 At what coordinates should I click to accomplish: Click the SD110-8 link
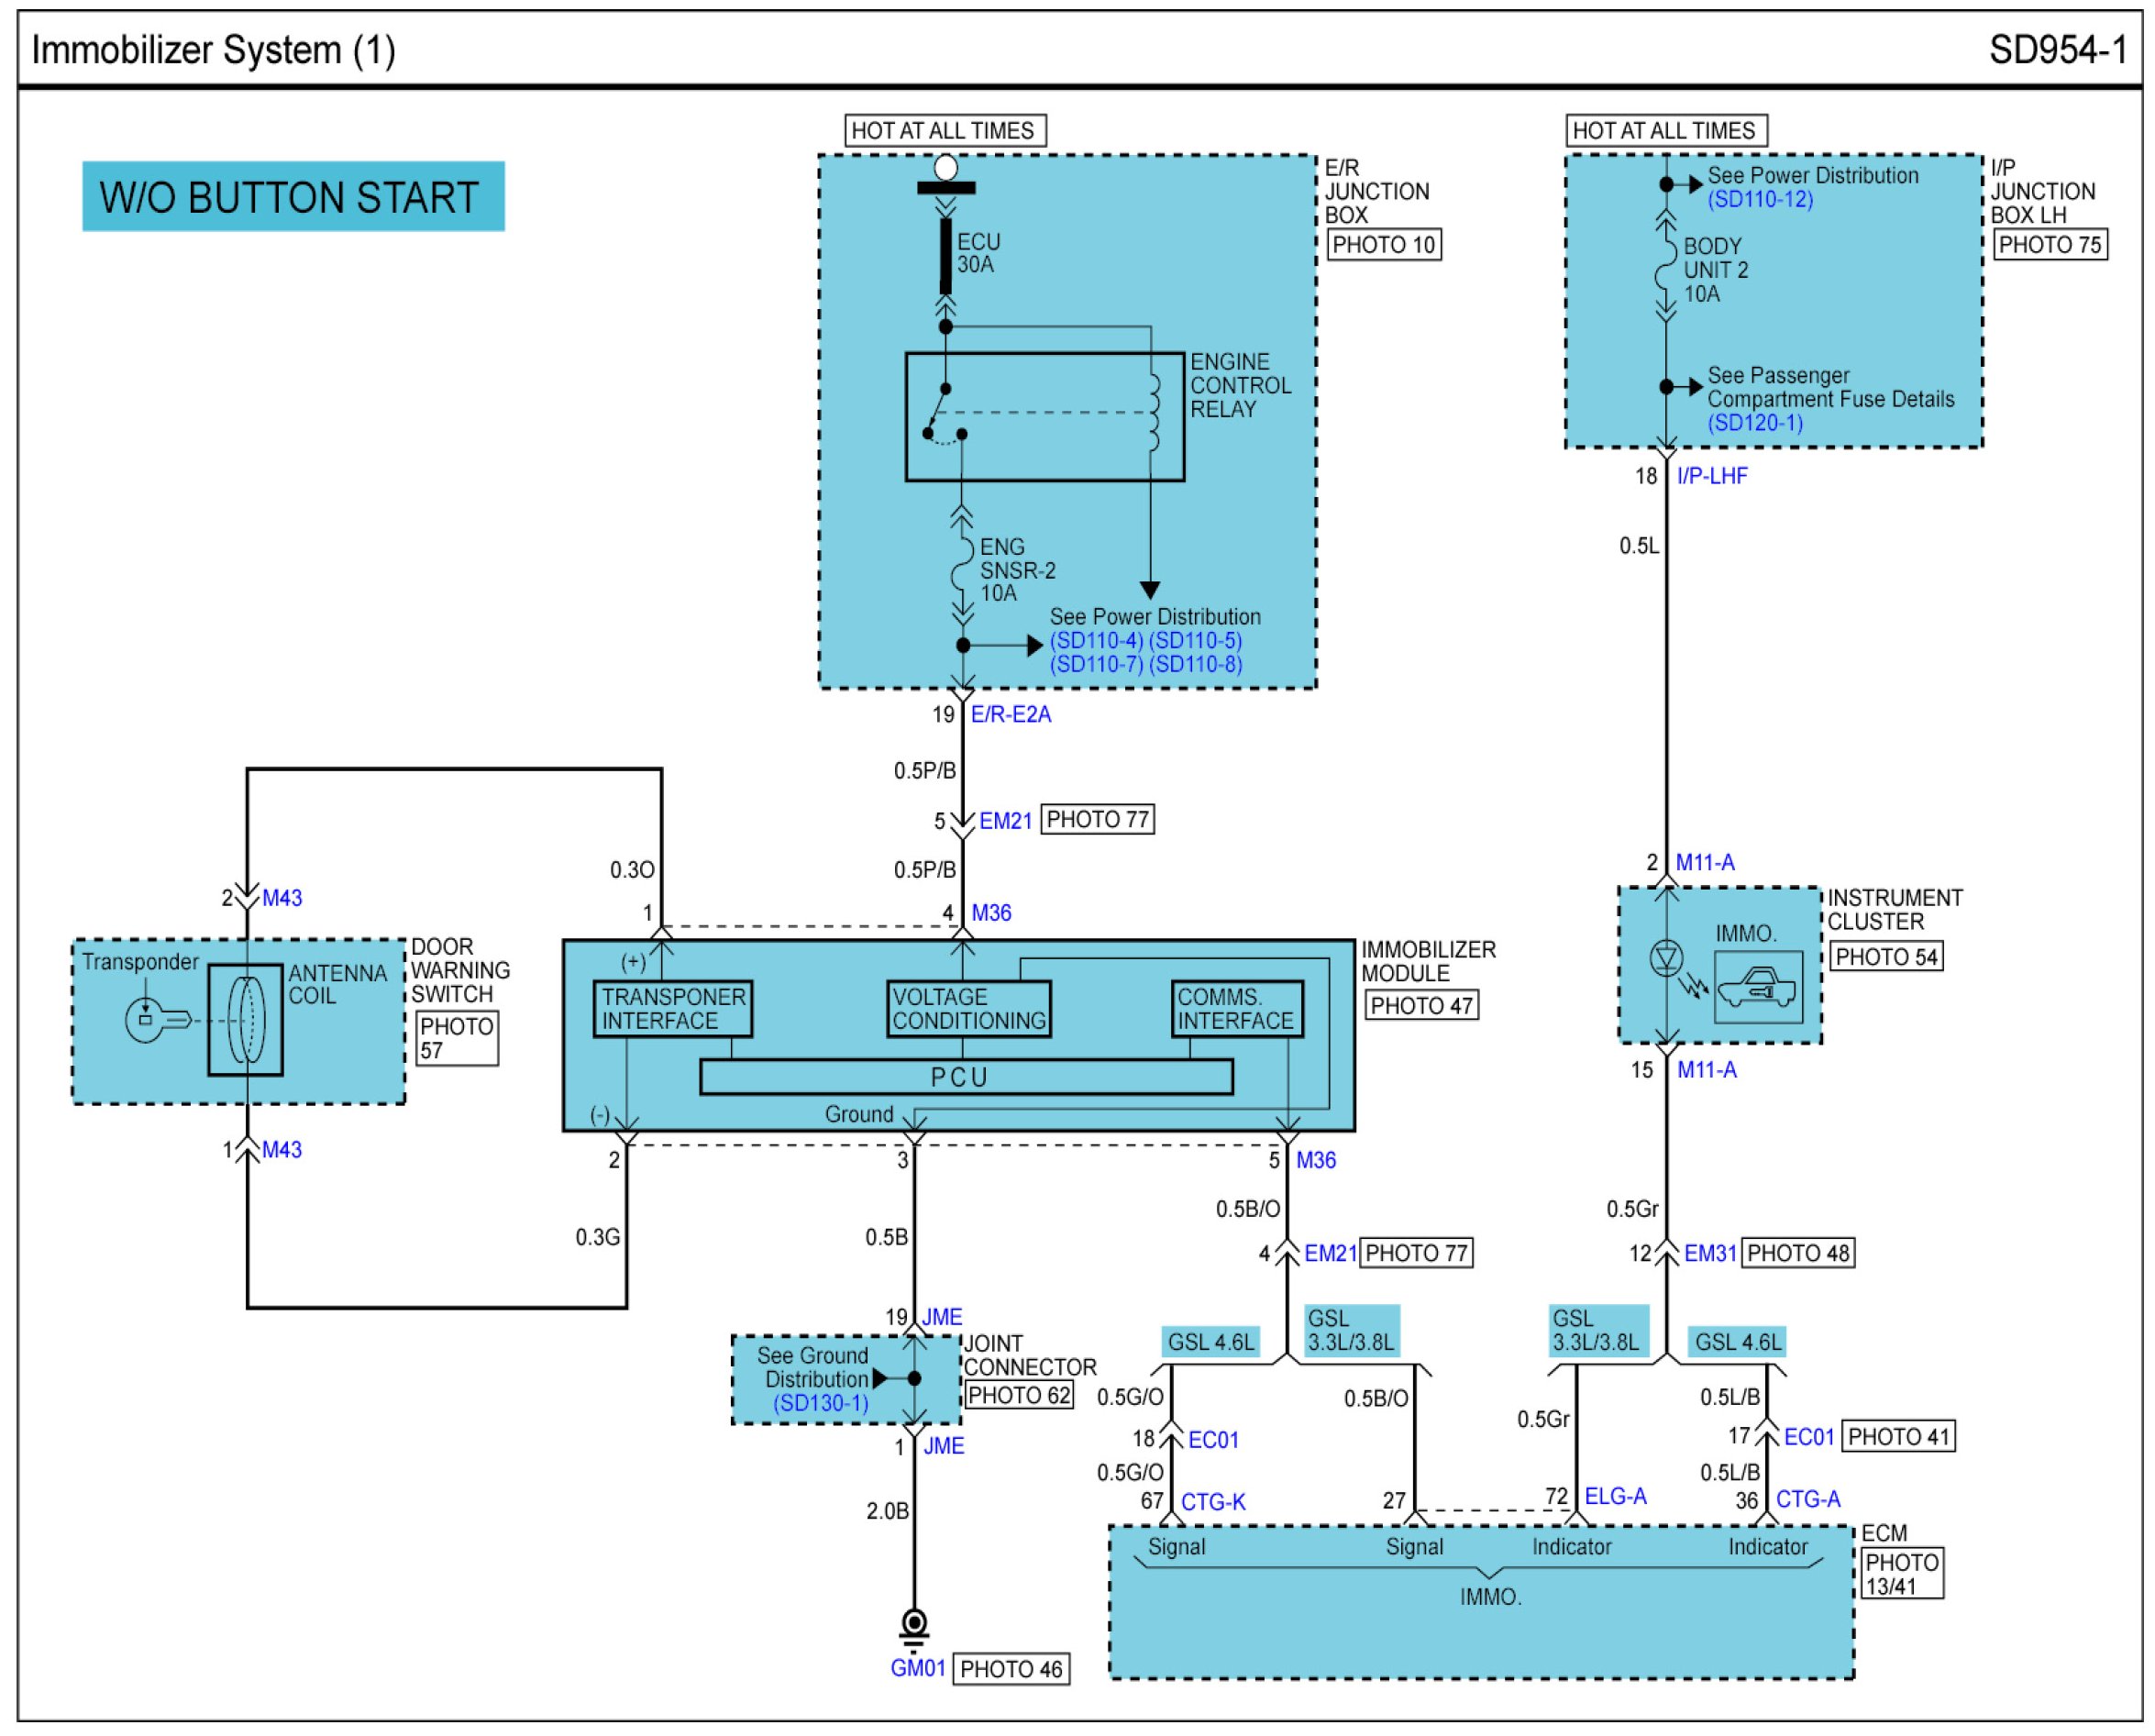click(1195, 665)
